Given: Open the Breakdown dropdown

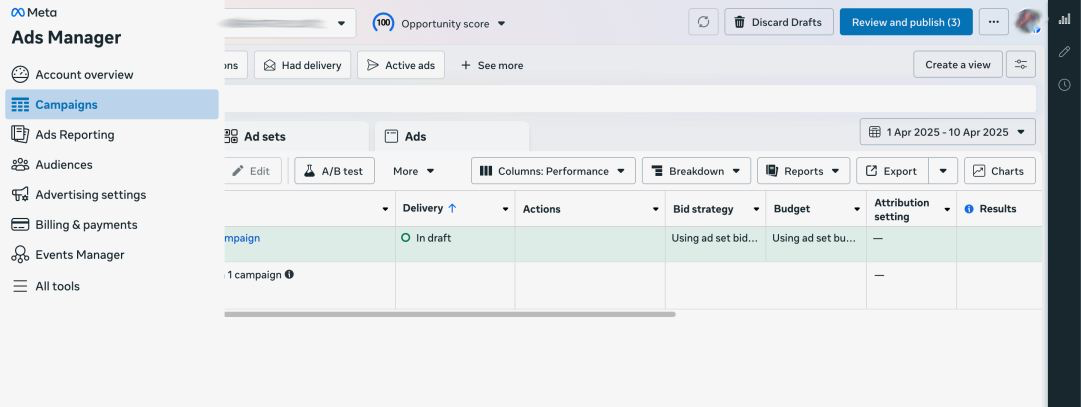Looking at the screenshot, I should [x=696, y=171].
